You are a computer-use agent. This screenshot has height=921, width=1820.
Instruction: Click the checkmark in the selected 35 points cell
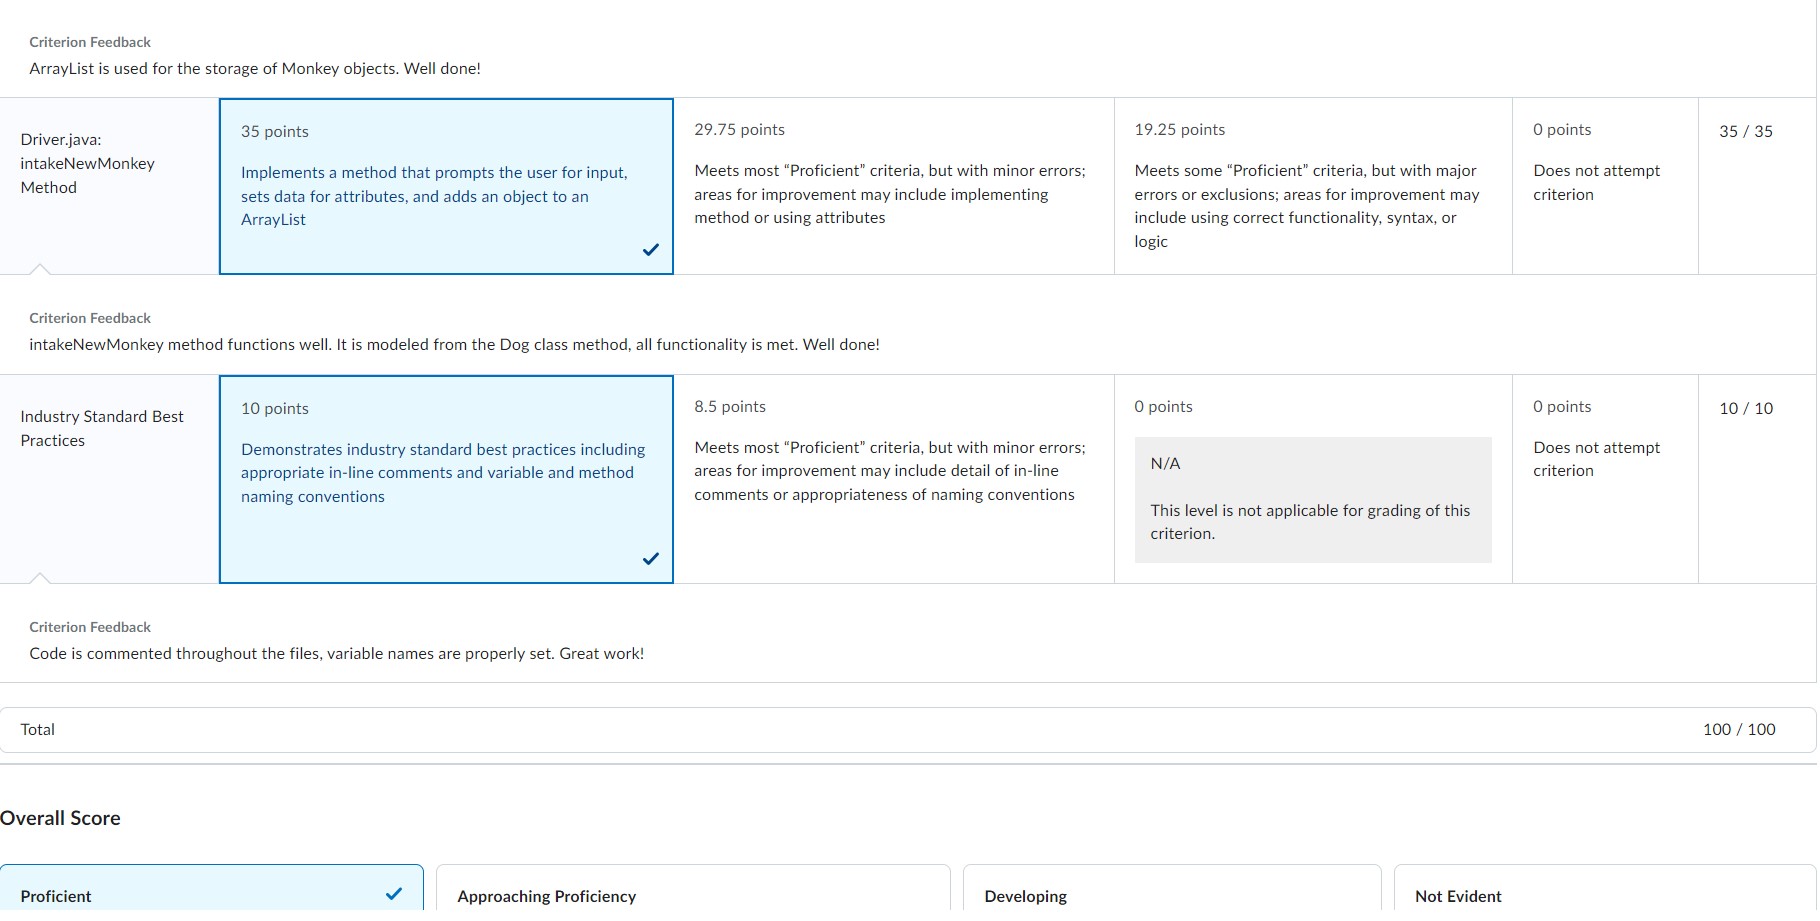[x=651, y=250]
